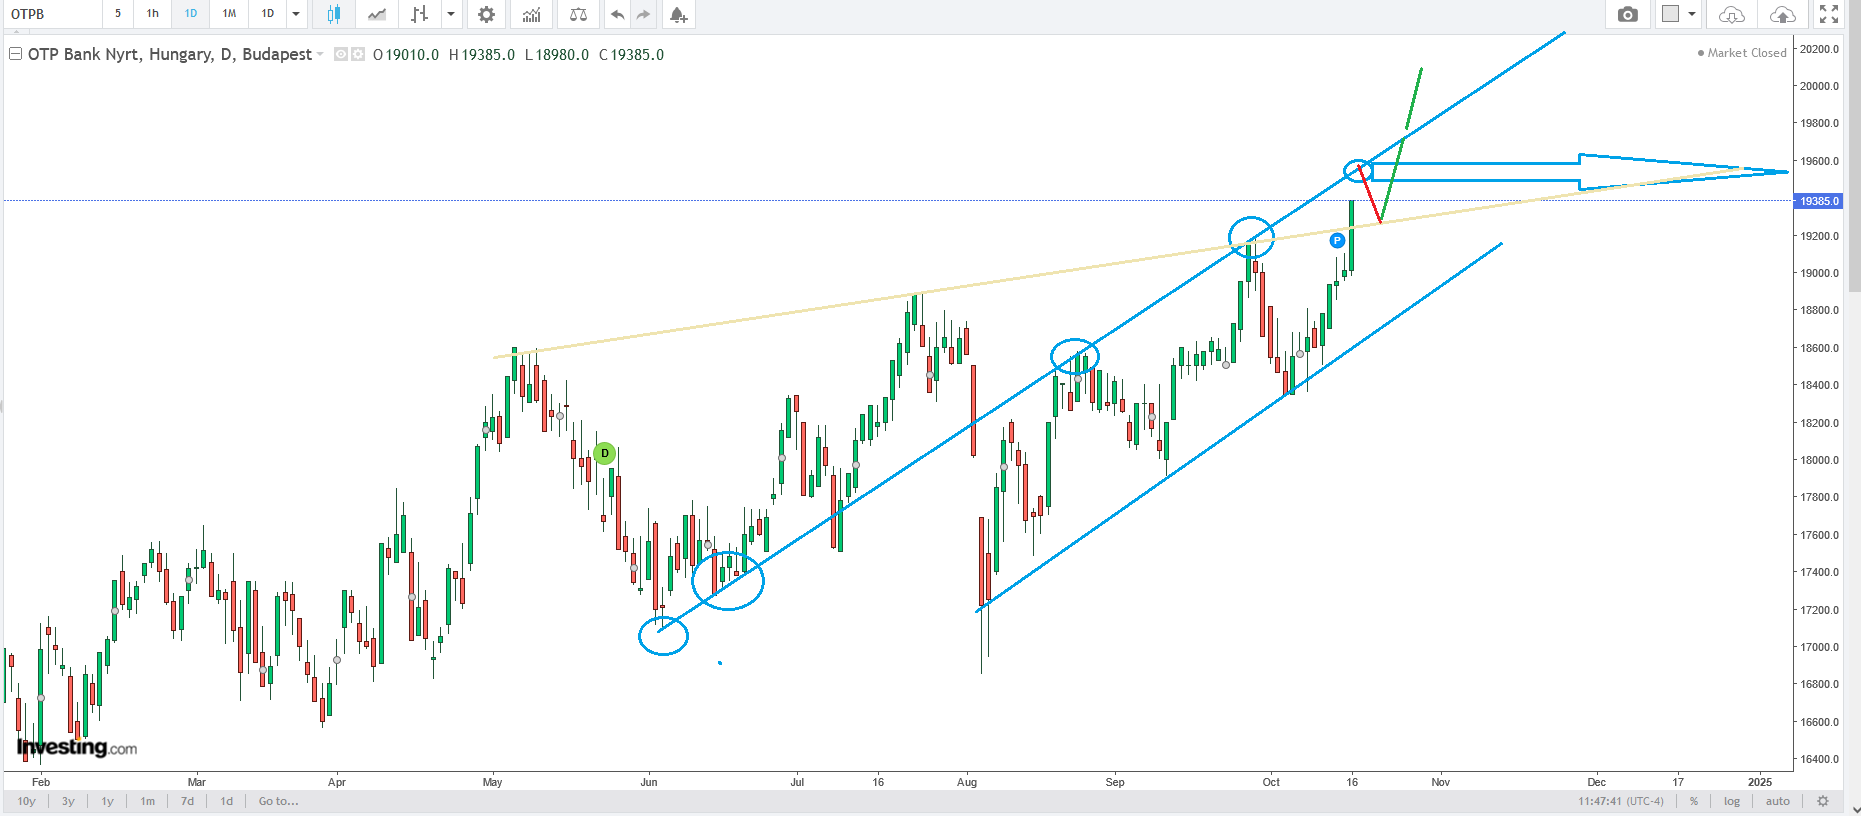Viewport: 1861px width, 816px height.
Task: Open chart settings gear in top toolbar
Action: (486, 14)
